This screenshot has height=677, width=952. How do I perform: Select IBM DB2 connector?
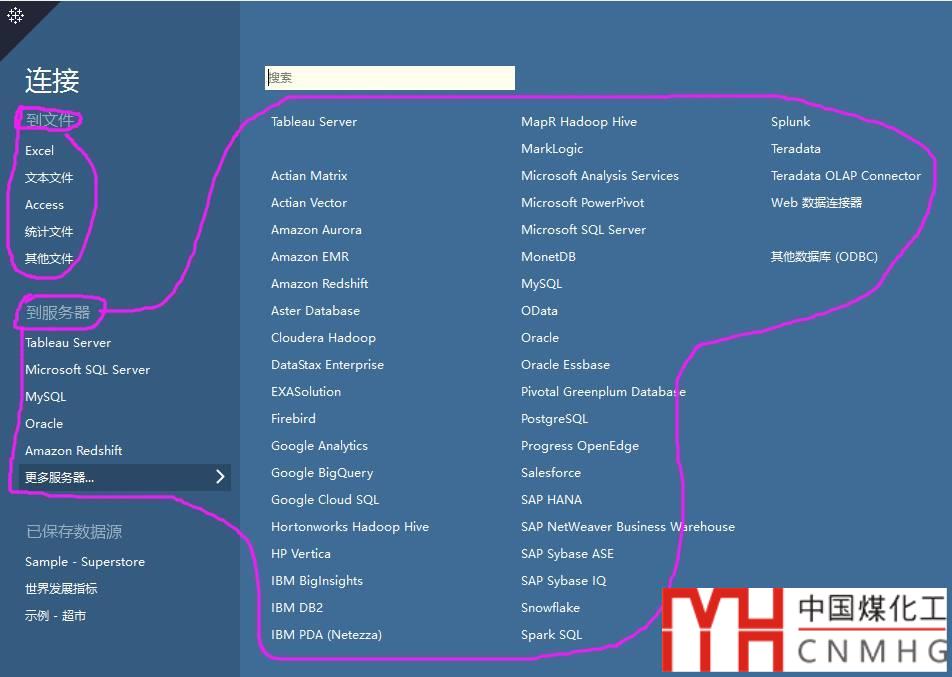pos(297,607)
